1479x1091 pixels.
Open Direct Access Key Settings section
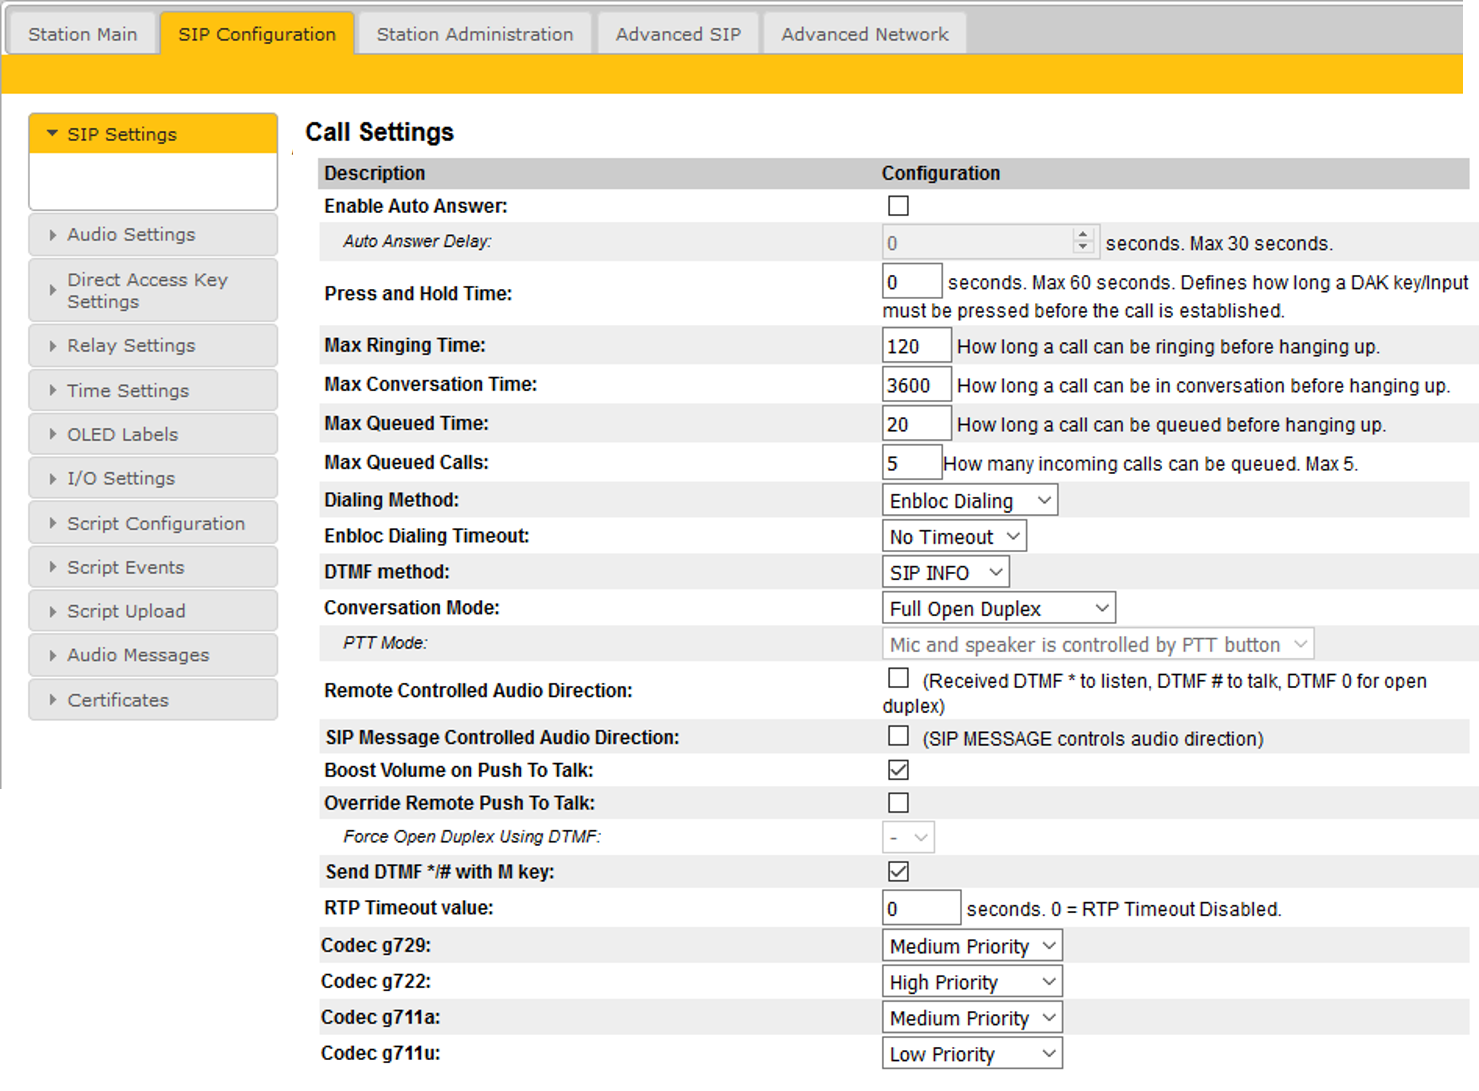click(147, 290)
